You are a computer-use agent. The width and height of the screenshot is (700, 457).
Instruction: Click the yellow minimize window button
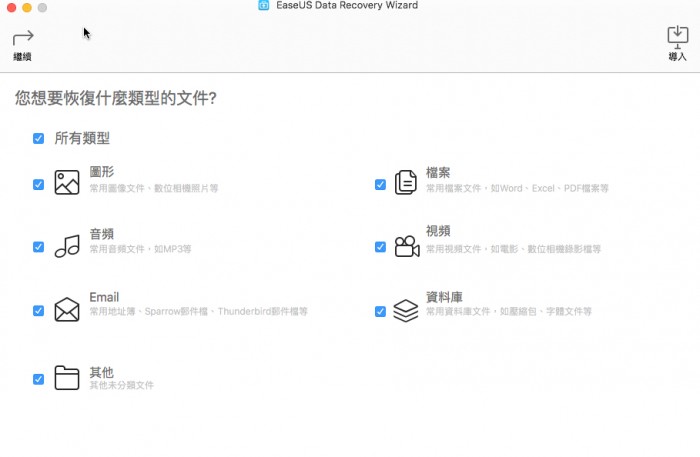coord(27,8)
